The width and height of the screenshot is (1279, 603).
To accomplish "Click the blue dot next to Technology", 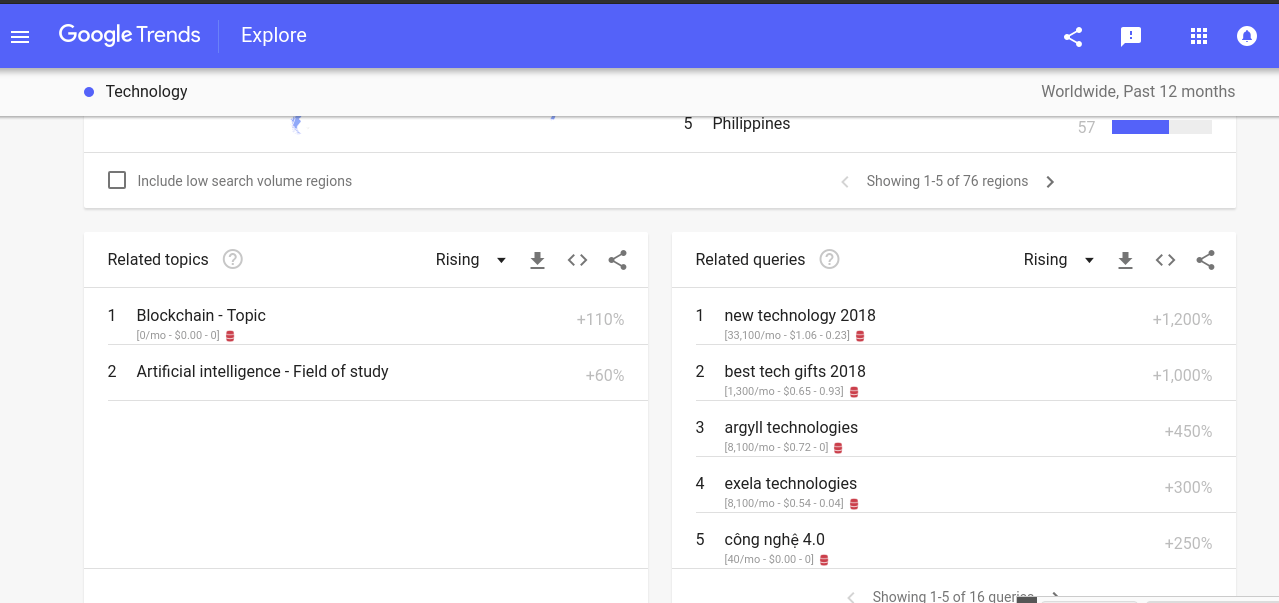I will pyautogui.click(x=89, y=92).
